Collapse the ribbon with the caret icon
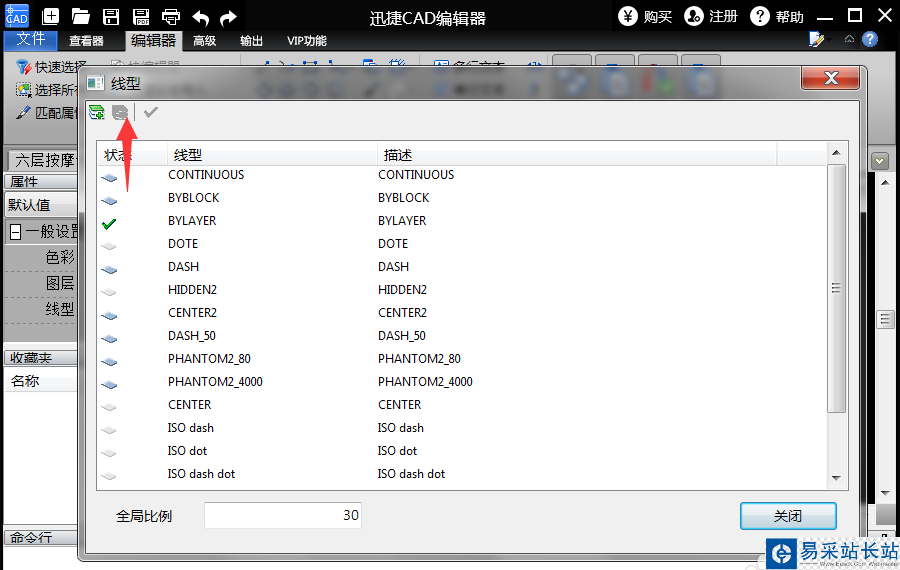Screen dimensions: 900x570 pyautogui.click(x=849, y=39)
